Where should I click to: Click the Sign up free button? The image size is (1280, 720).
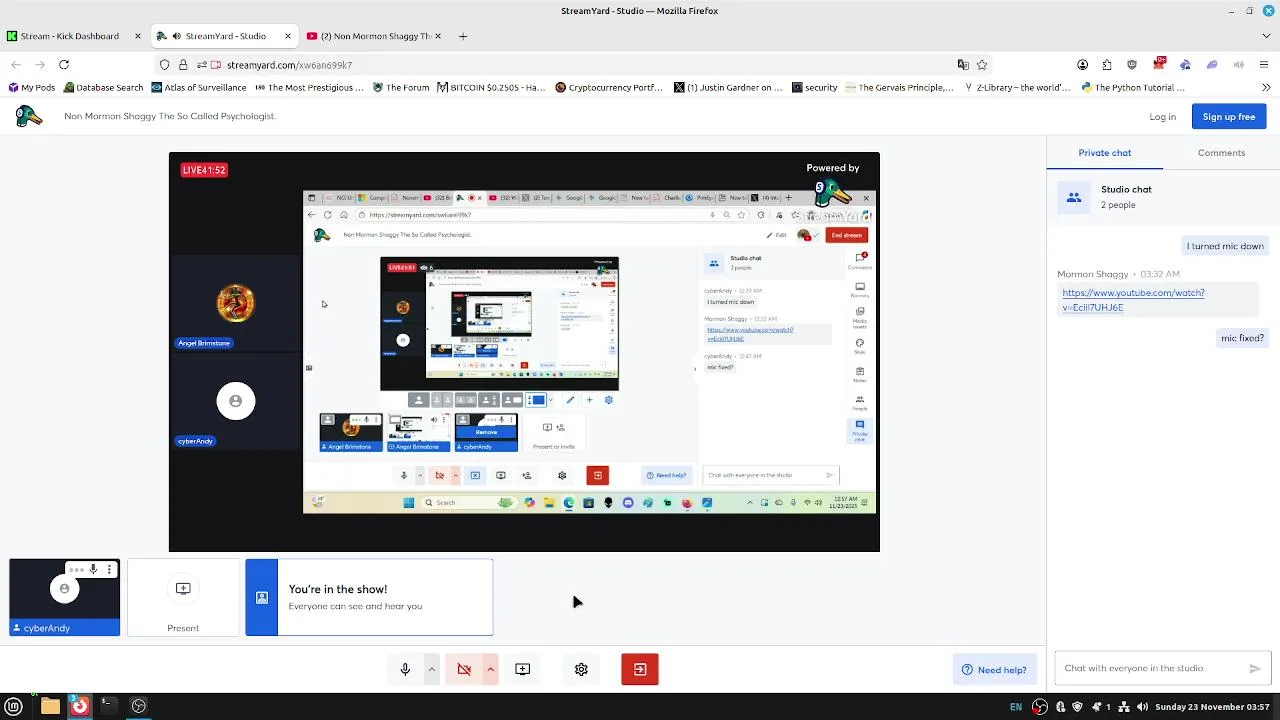point(1229,117)
